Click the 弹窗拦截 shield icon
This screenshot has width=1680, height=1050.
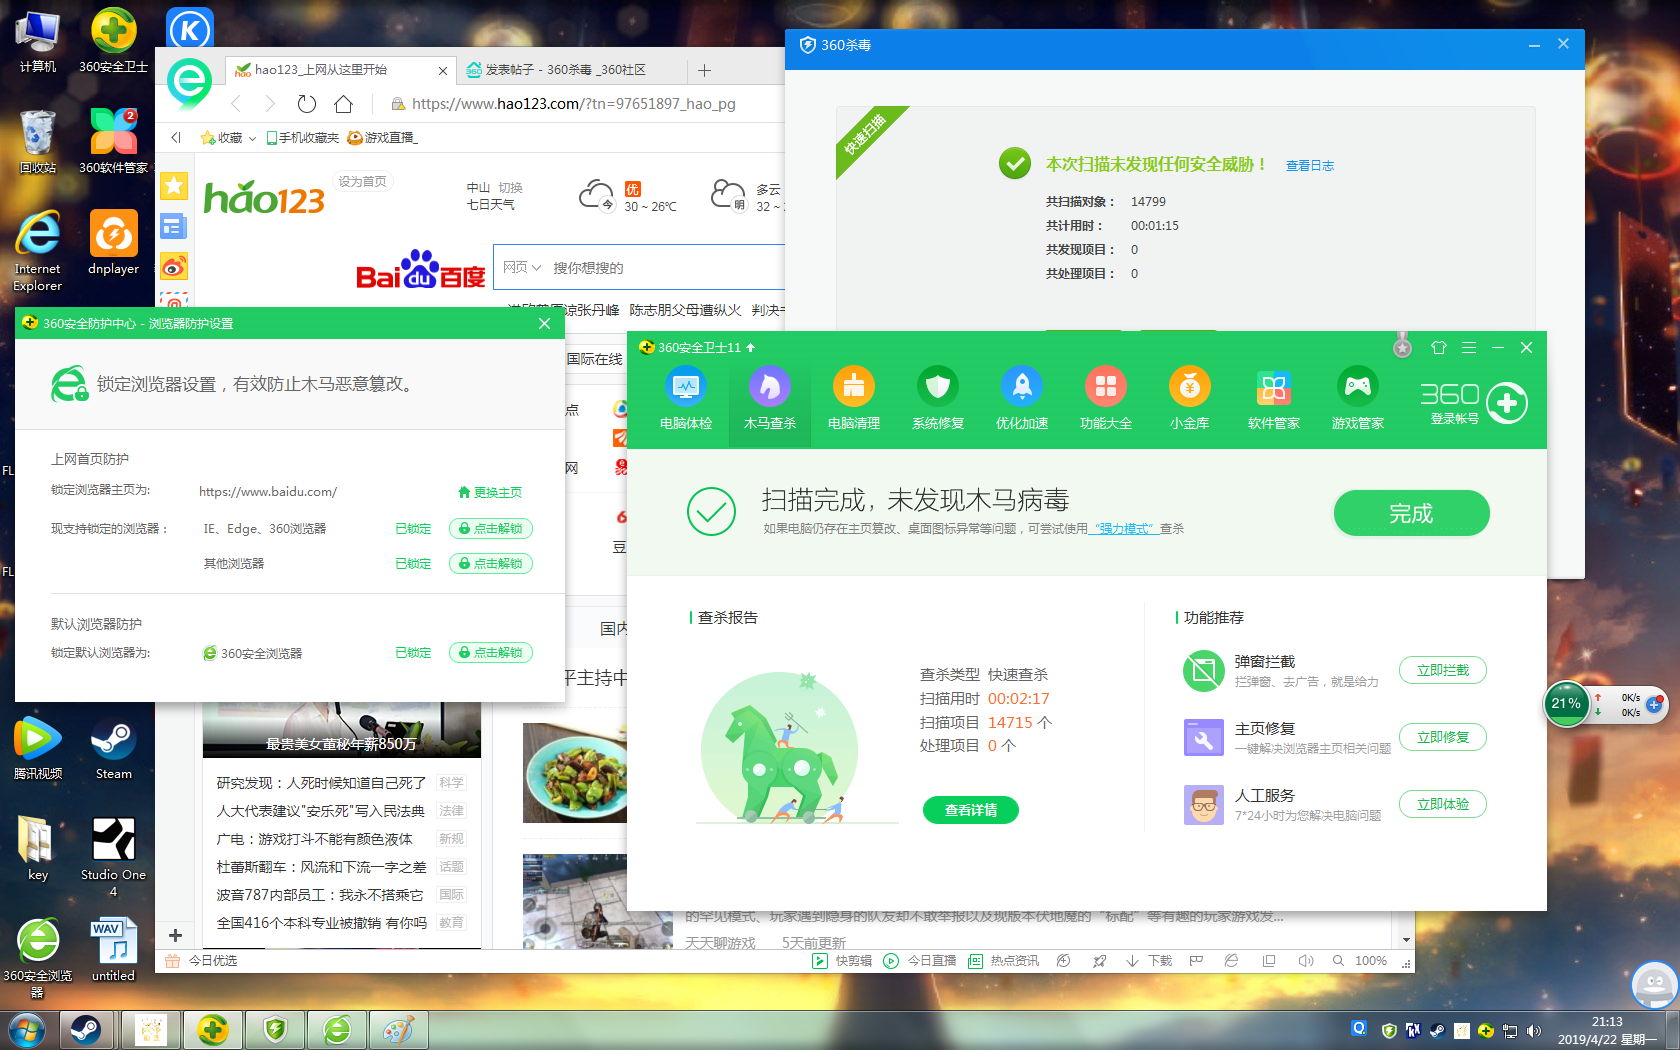pyautogui.click(x=1203, y=670)
